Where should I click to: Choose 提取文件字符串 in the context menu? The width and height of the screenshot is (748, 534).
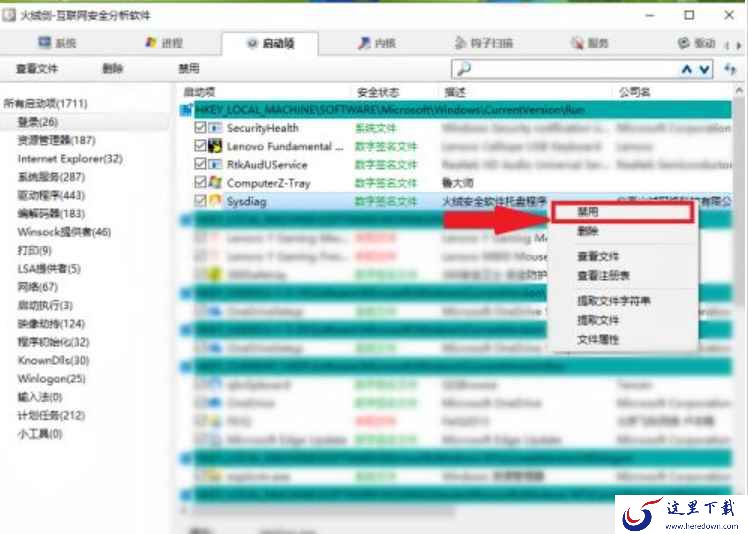[613, 301]
